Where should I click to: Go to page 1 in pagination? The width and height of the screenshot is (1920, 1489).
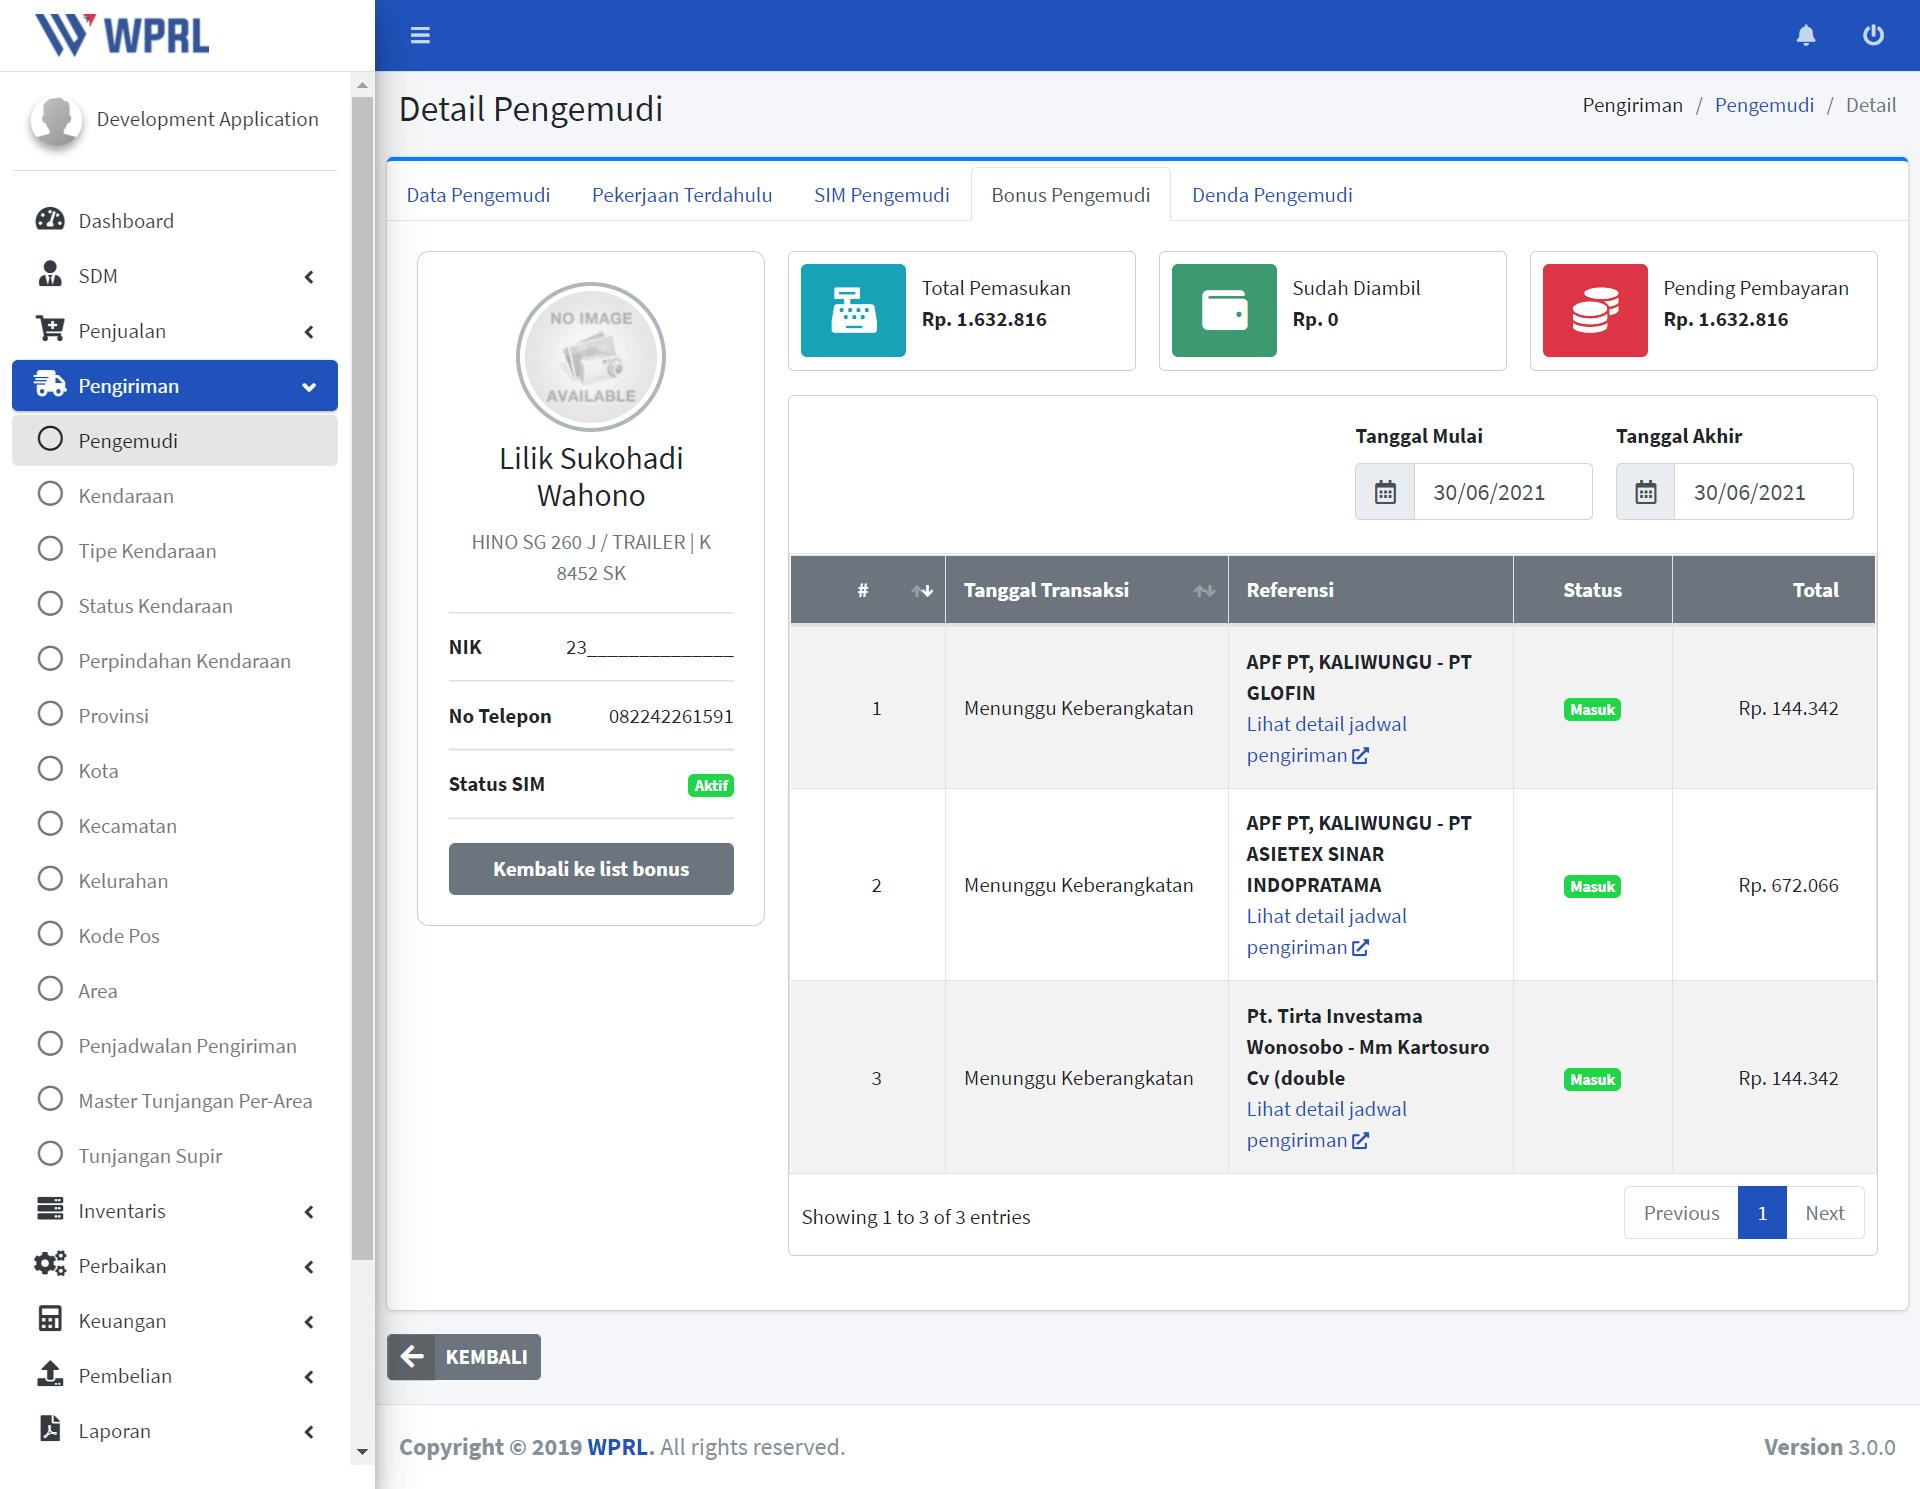(x=1762, y=1213)
